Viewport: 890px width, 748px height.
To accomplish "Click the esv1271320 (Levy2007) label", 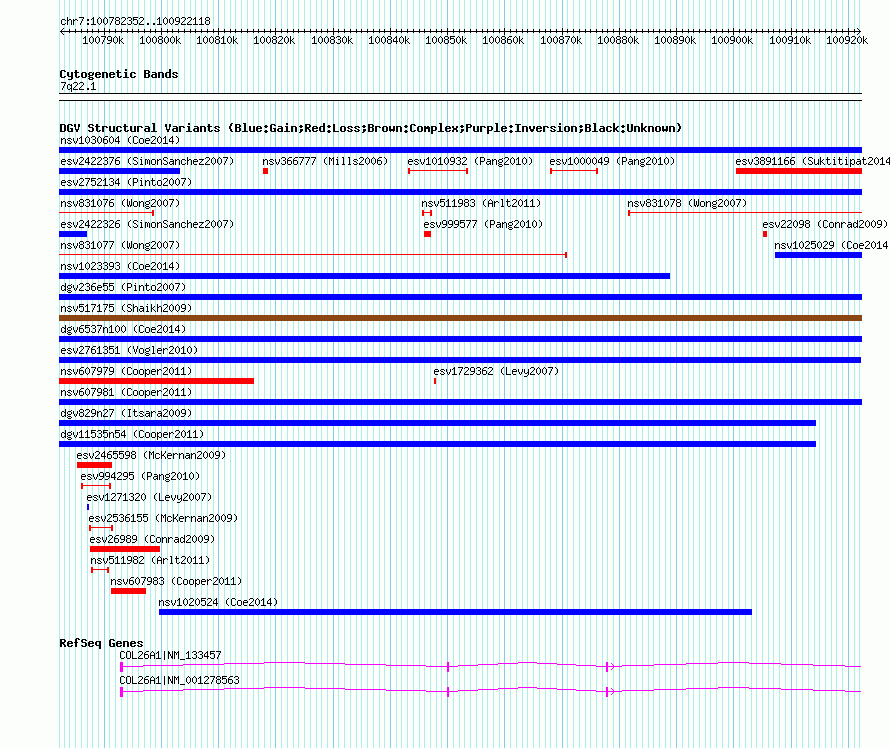I will (x=149, y=497).
